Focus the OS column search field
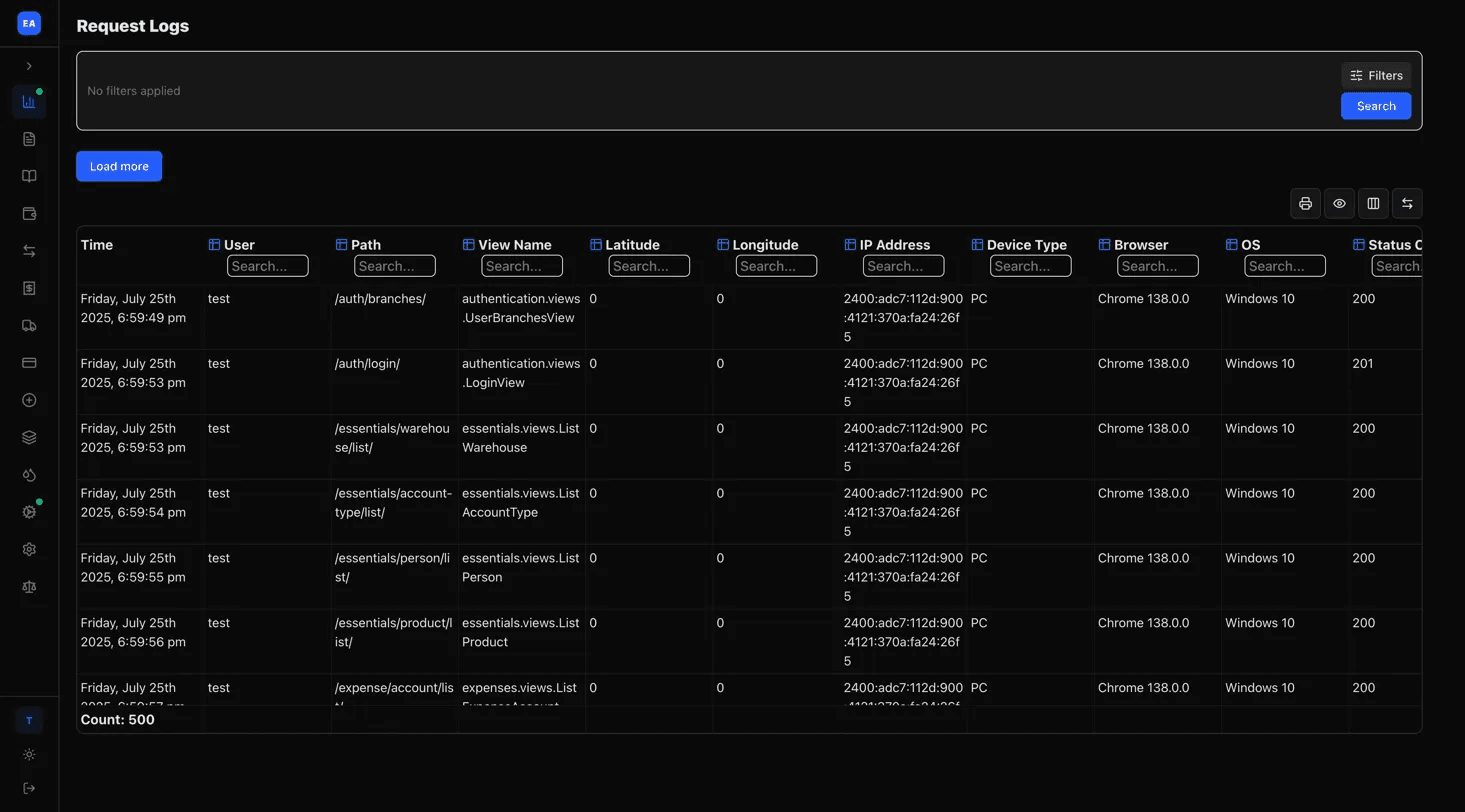 [1285, 266]
